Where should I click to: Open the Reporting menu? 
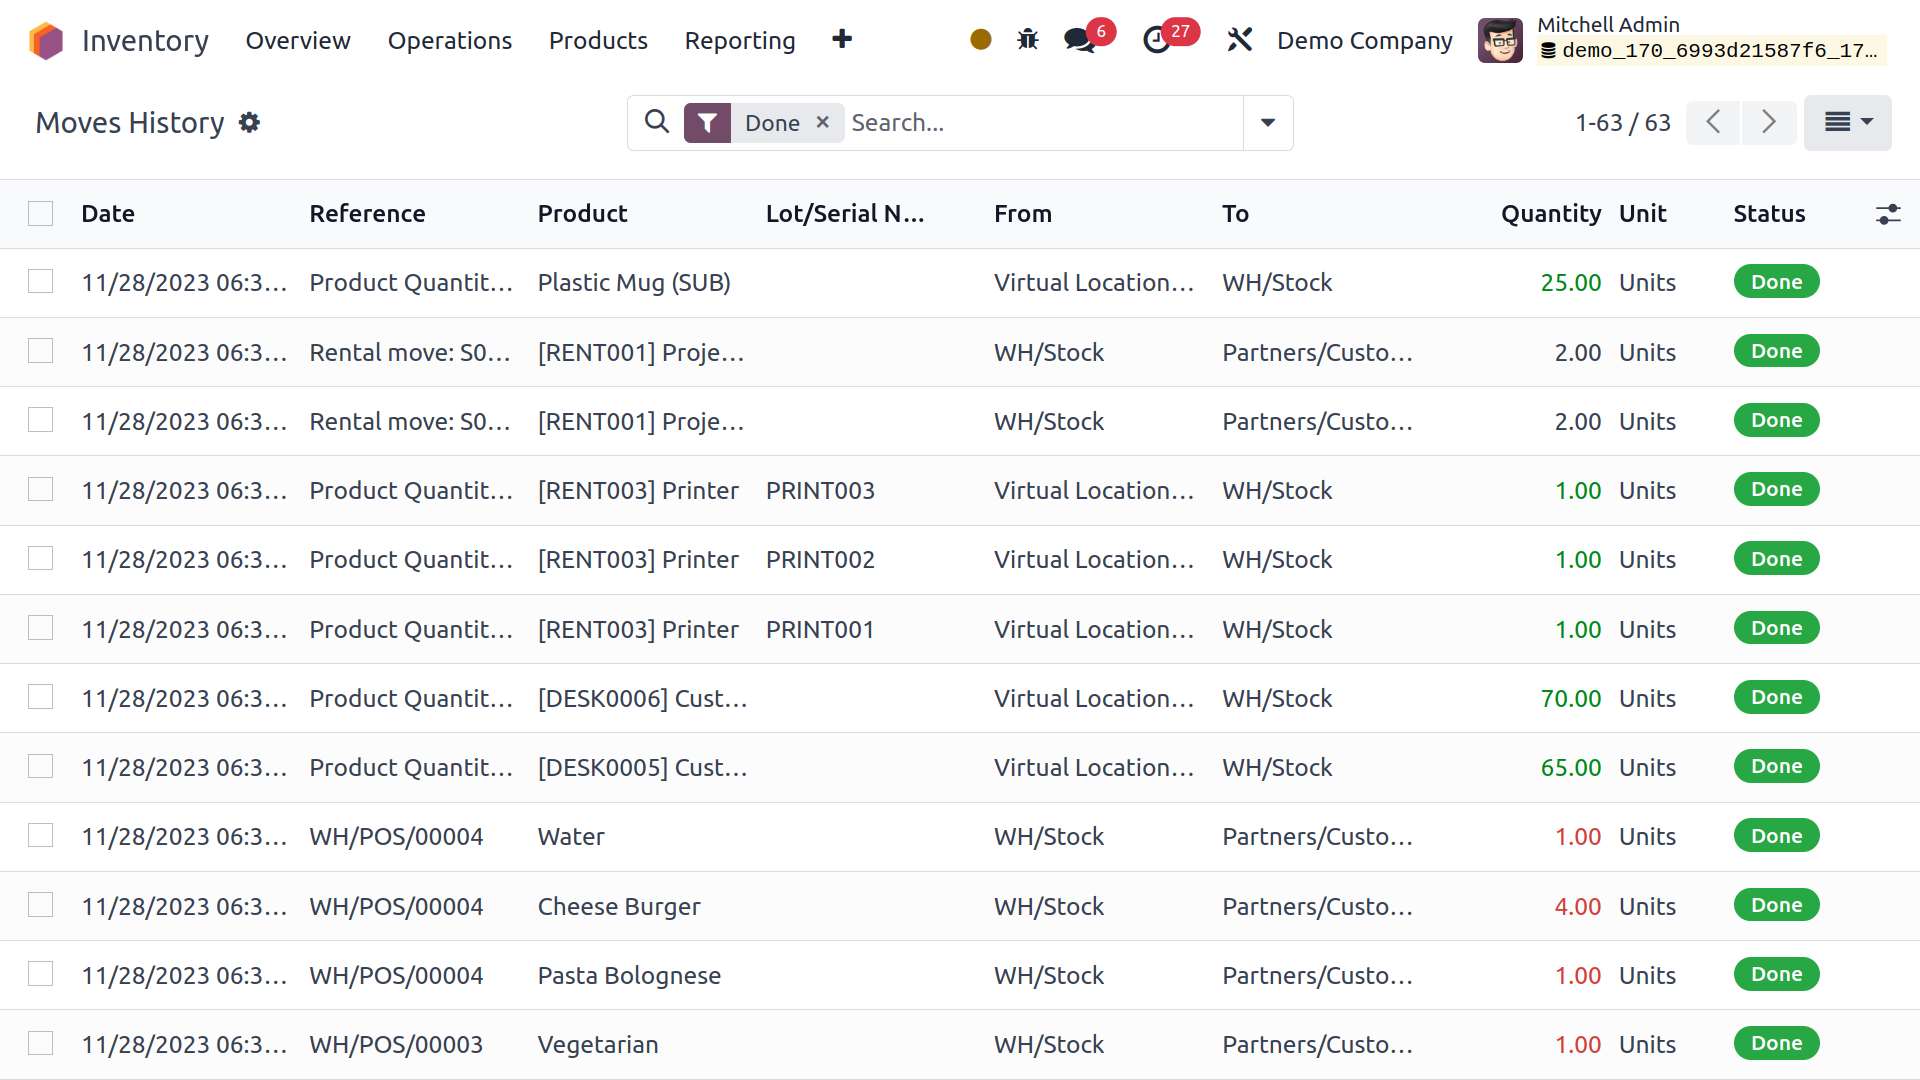[x=739, y=41]
